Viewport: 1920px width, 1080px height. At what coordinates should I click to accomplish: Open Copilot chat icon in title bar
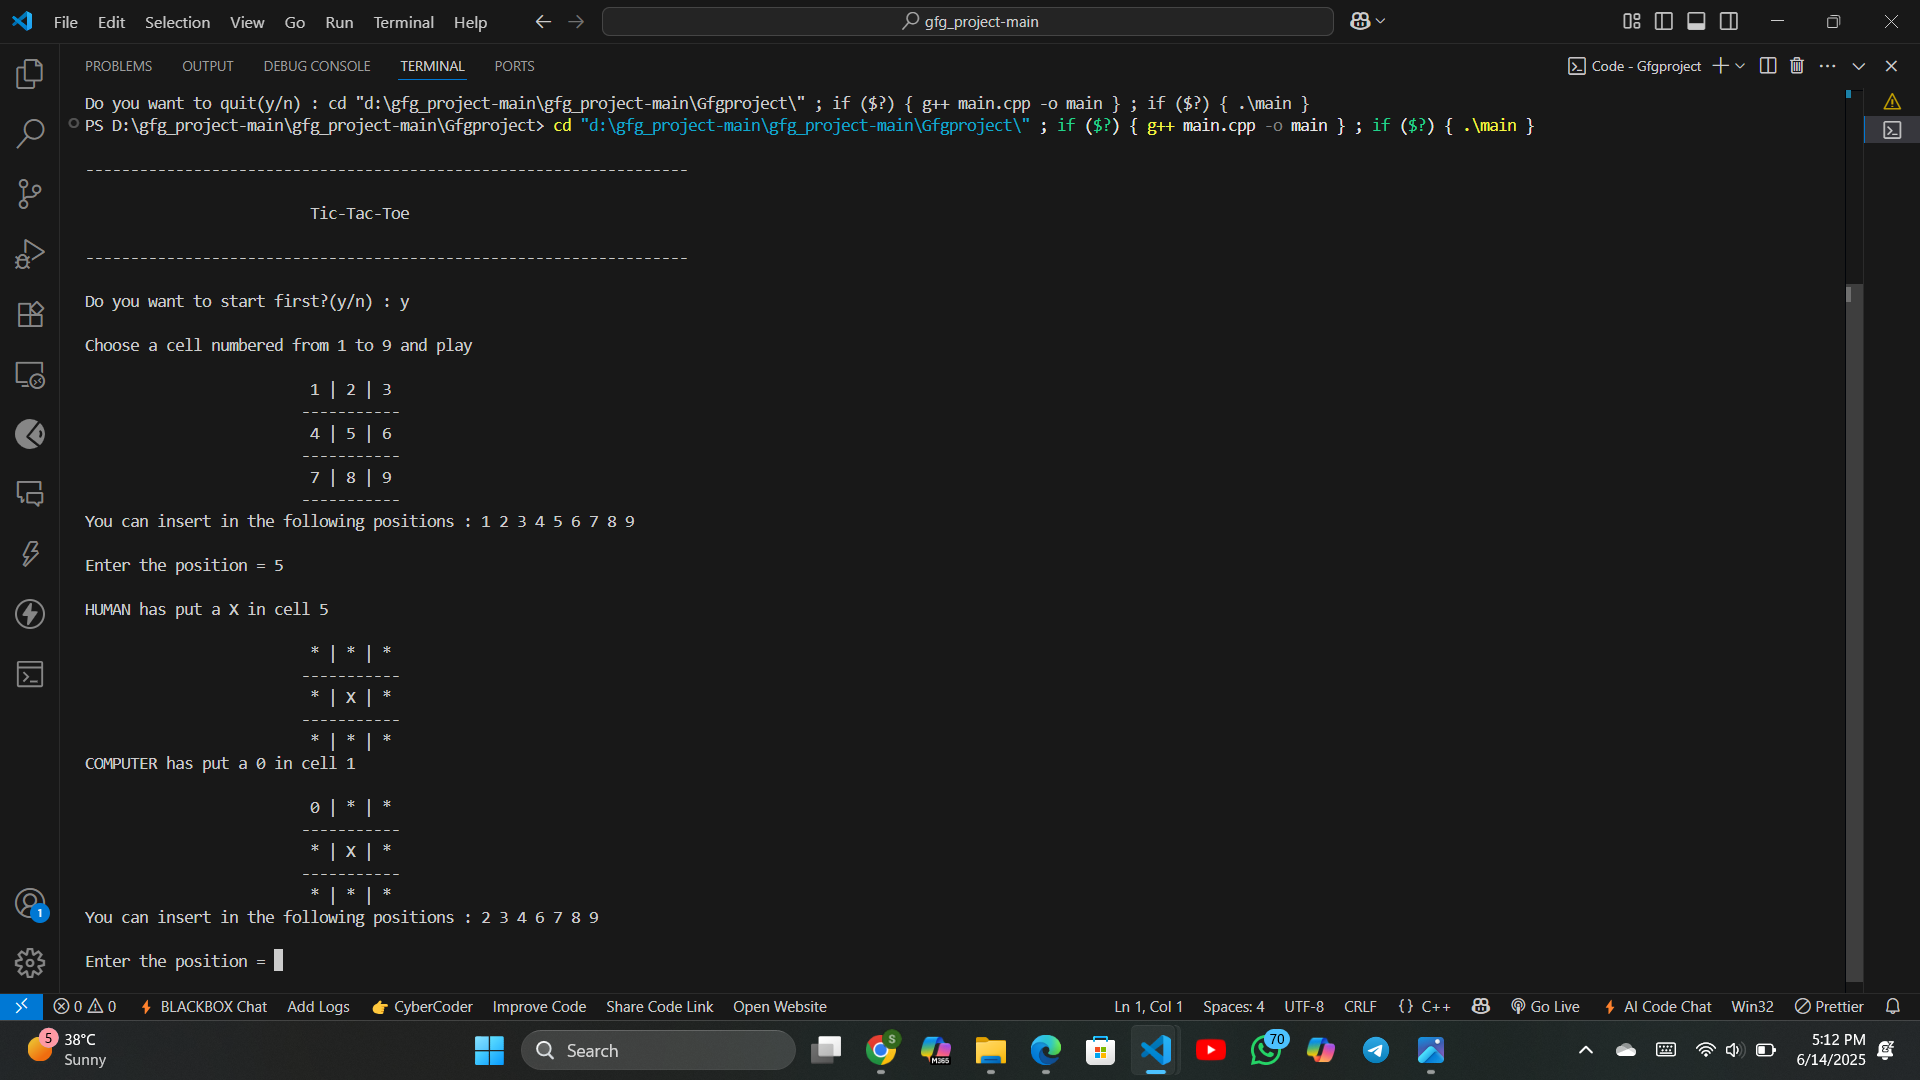(x=1360, y=21)
